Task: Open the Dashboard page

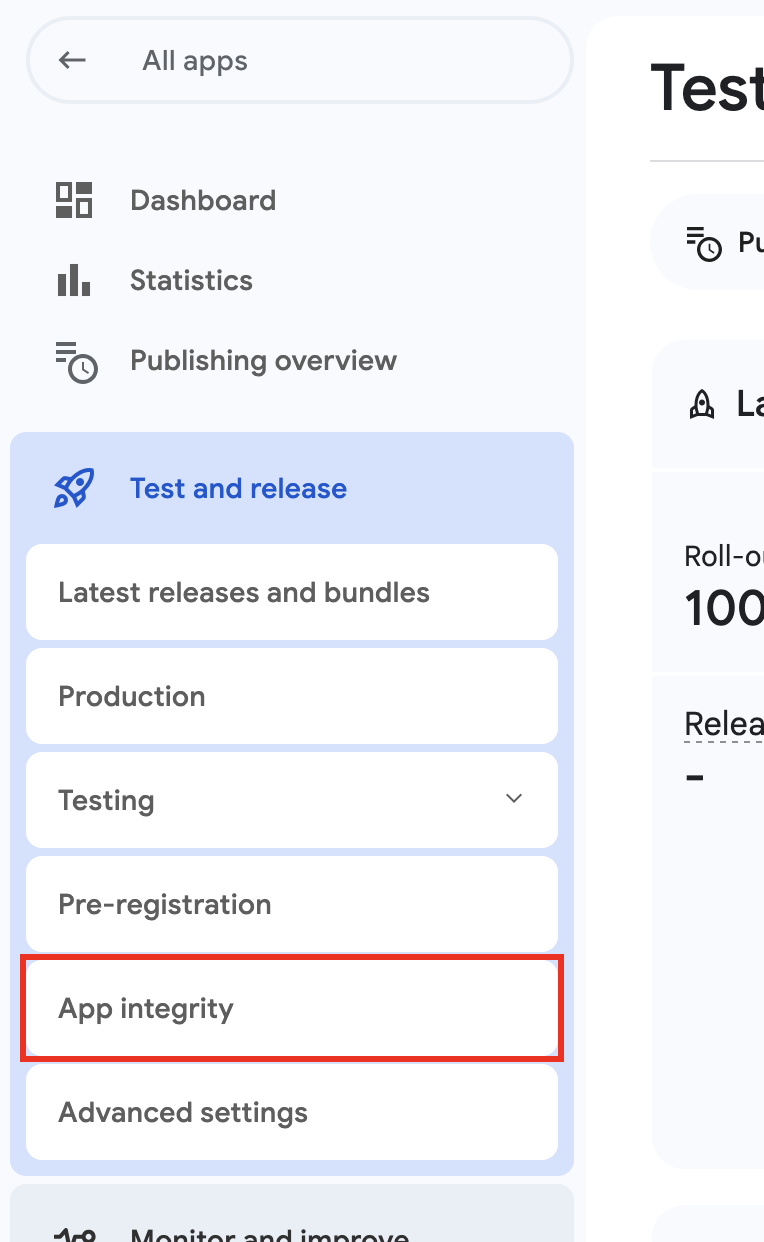Action: 203,200
